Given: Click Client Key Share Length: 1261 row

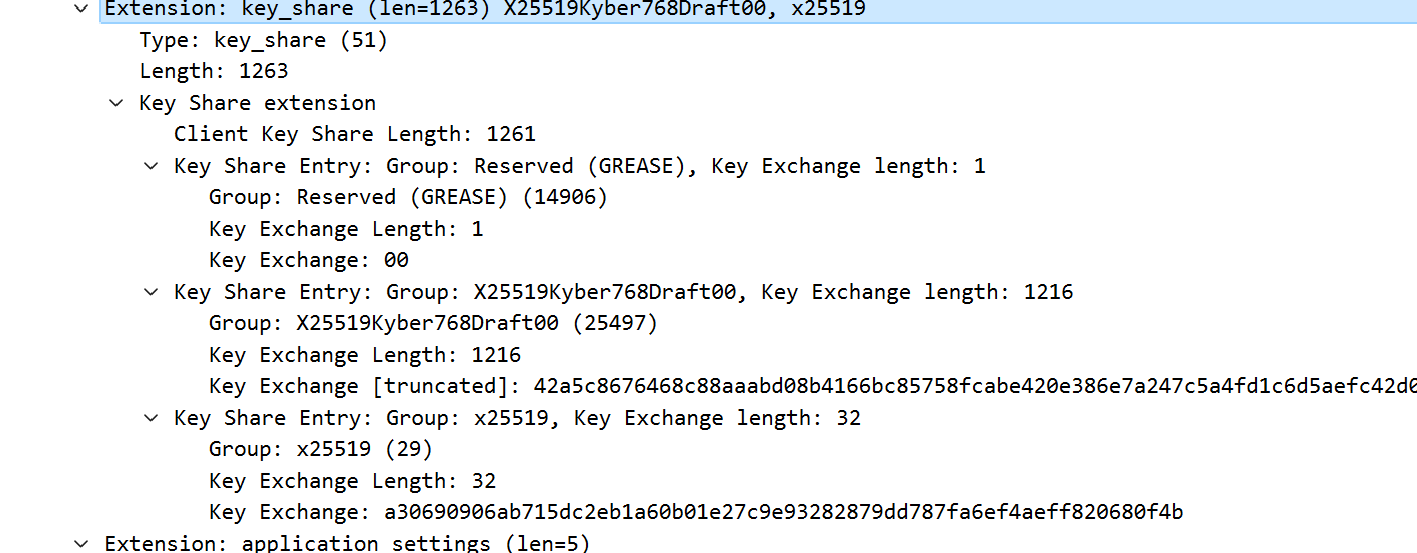Looking at the screenshot, I should click(x=354, y=134).
